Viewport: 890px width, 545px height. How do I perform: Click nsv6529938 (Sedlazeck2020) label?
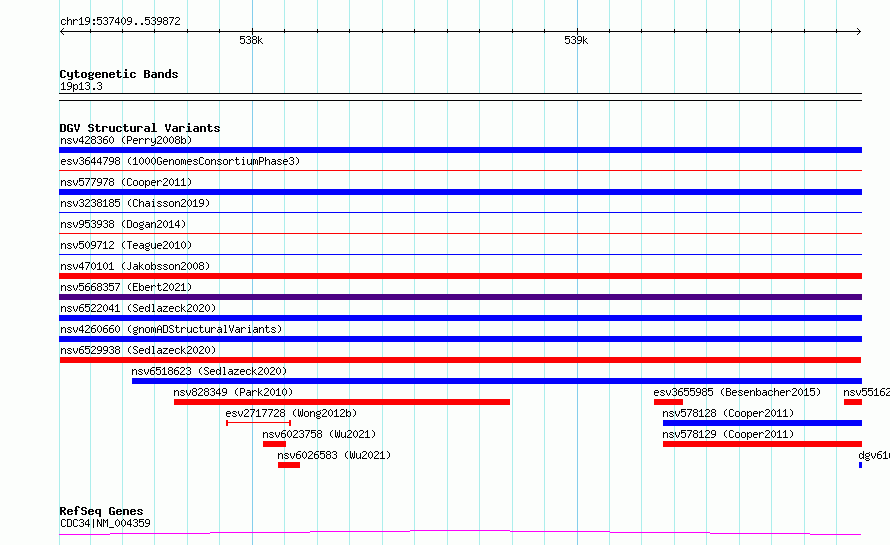[138, 350]
